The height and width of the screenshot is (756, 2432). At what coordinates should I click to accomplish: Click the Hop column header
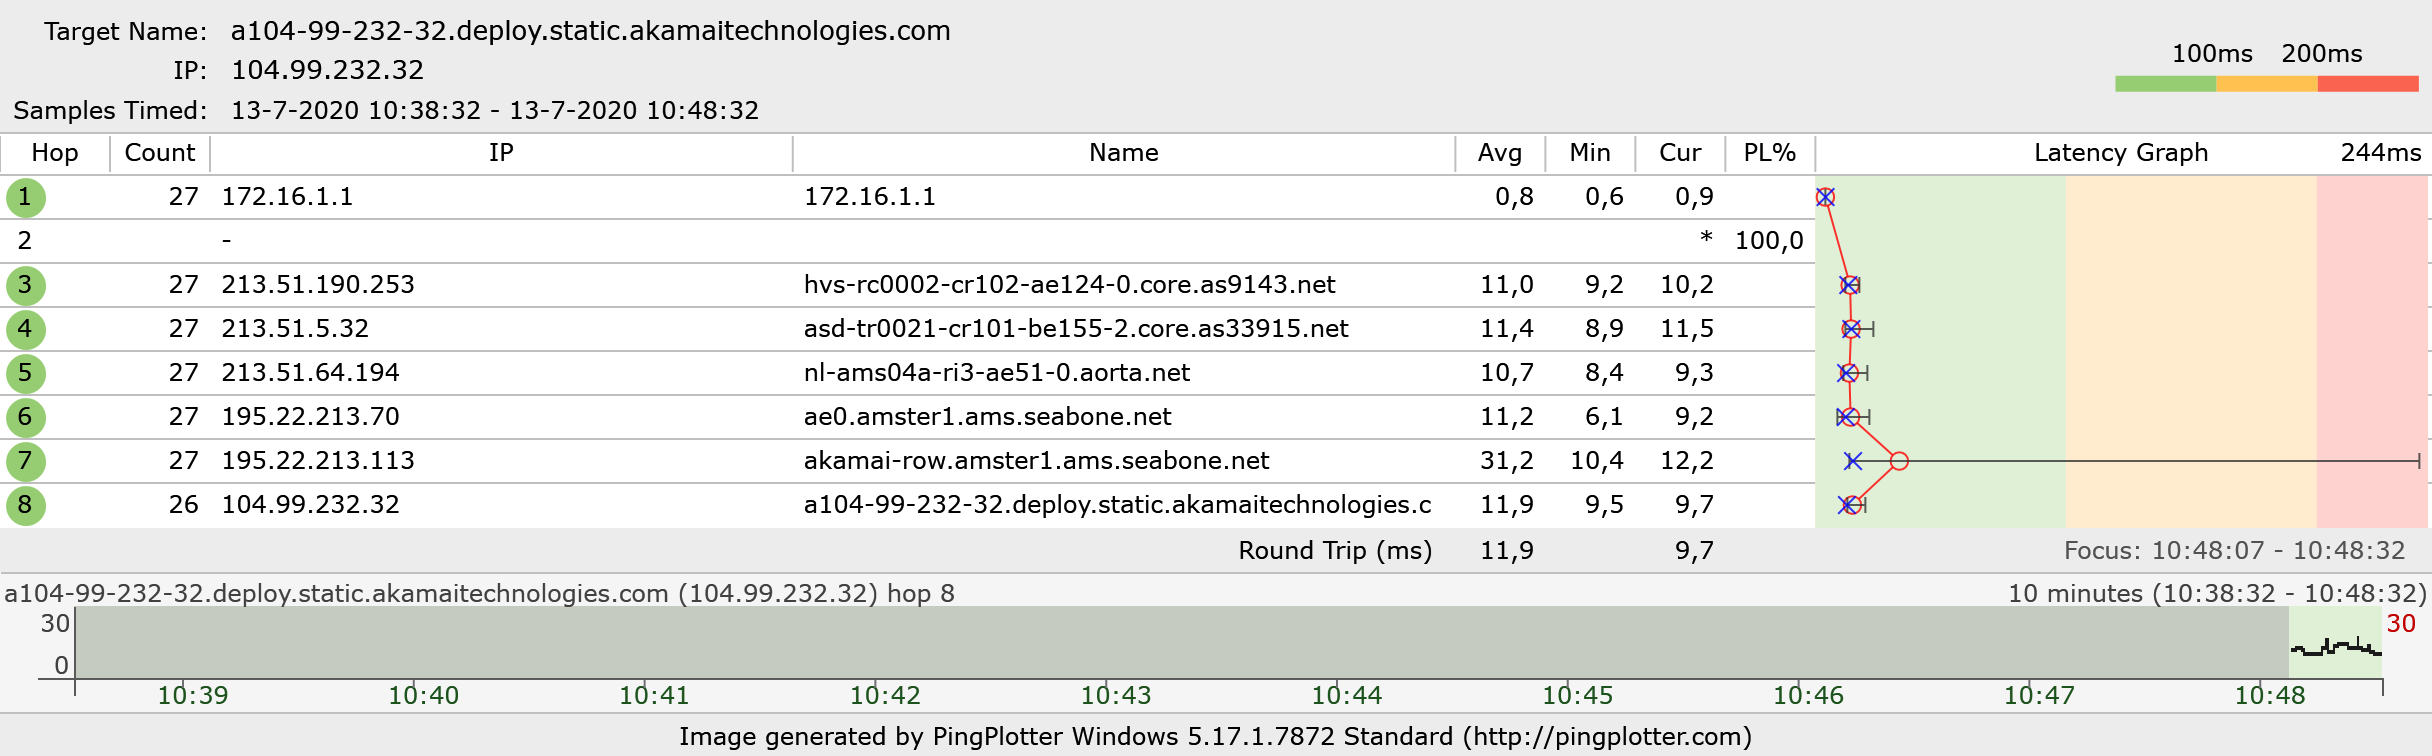pos(55,153)
